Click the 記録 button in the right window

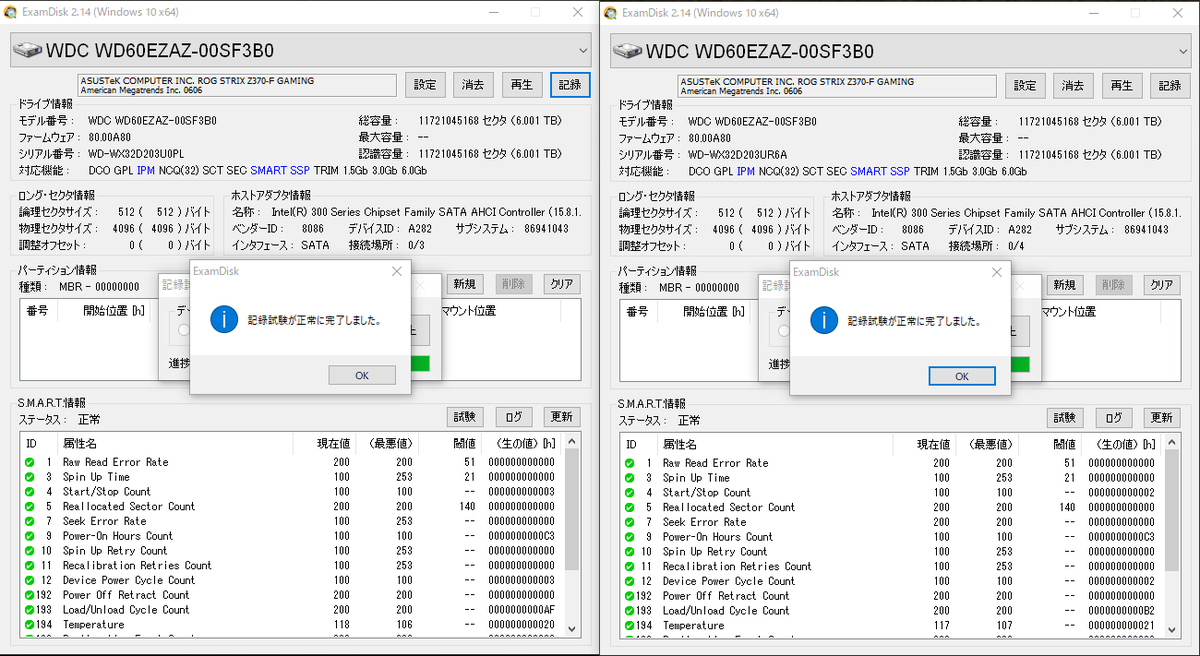(1170, 86)
